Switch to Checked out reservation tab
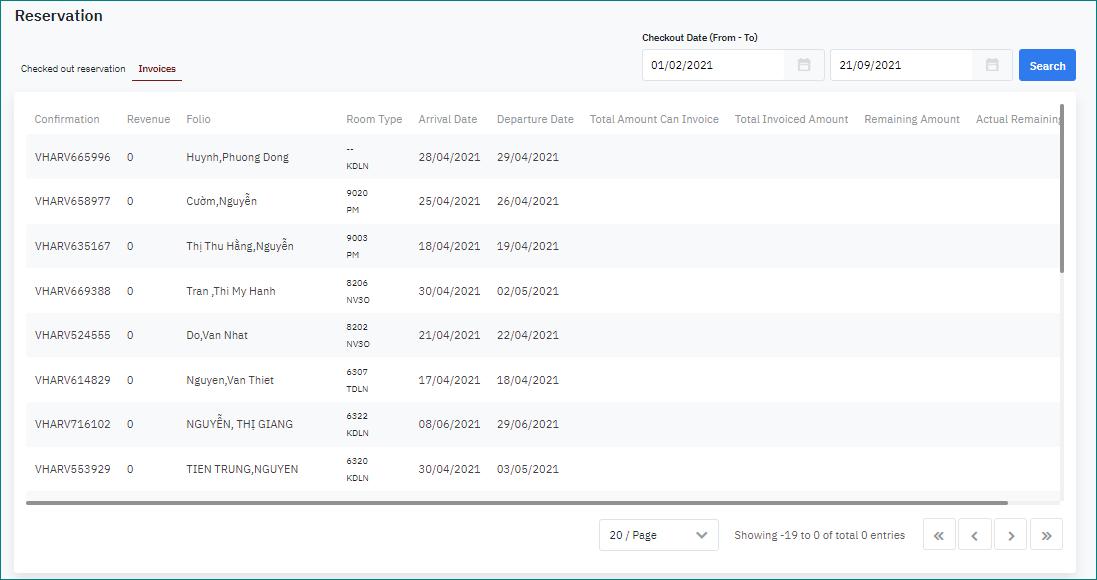The image size is (1097, 580). coord(73,69)
